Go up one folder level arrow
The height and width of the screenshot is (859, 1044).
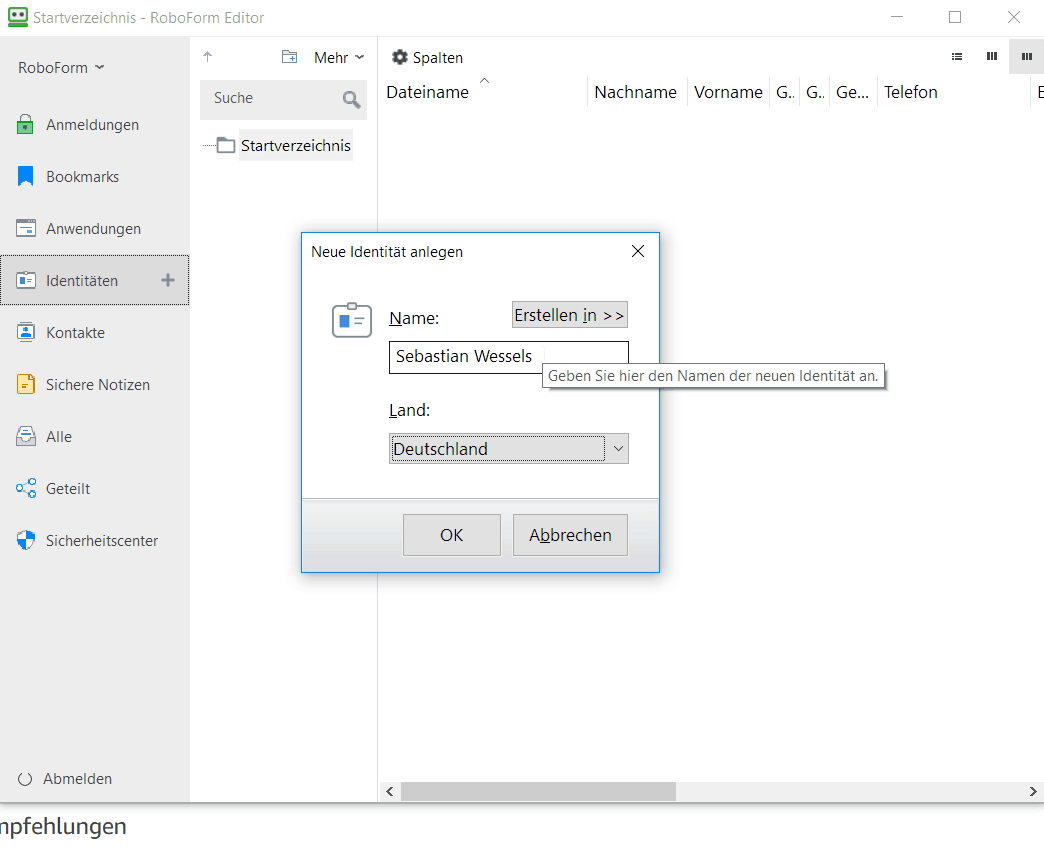[x=208, y=57]
